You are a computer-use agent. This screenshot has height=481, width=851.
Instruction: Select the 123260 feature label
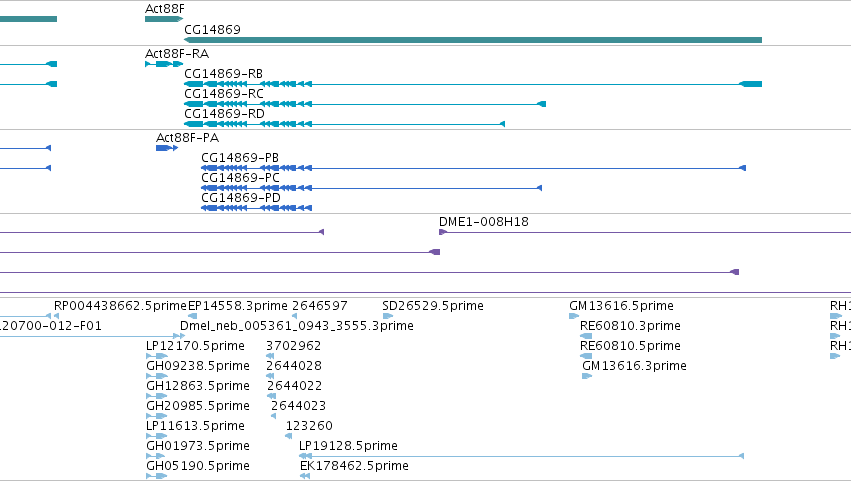(309, 426)
